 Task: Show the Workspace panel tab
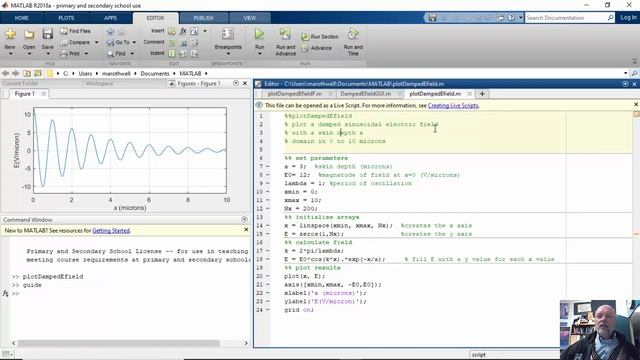(99, 83)
